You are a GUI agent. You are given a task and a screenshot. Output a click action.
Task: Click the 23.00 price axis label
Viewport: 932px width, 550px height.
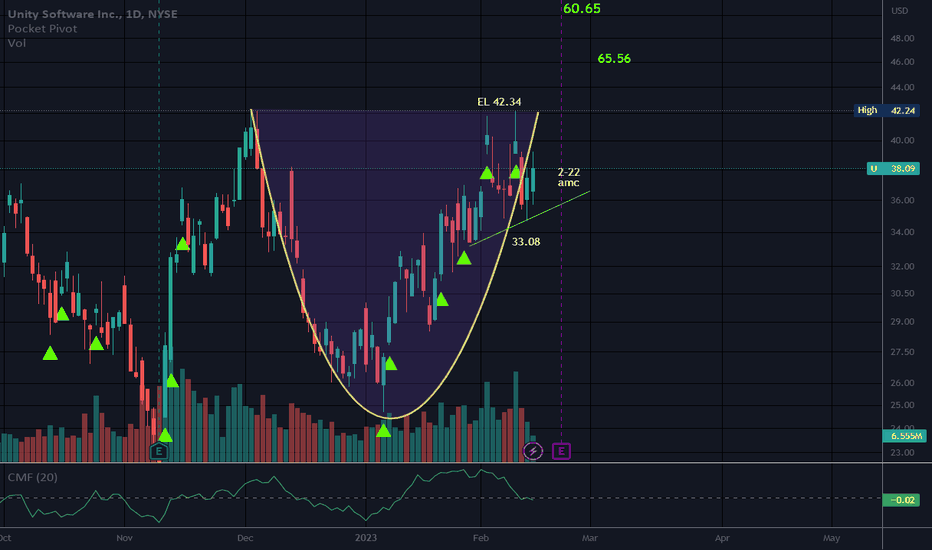pos(902,452)
